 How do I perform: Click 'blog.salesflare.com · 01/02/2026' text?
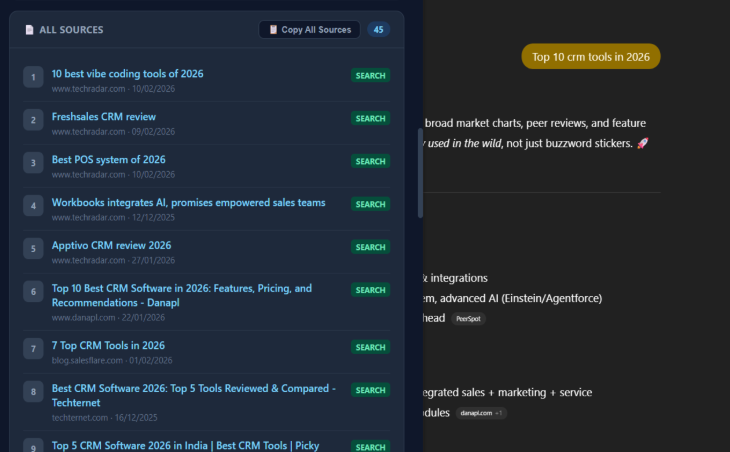112,360
